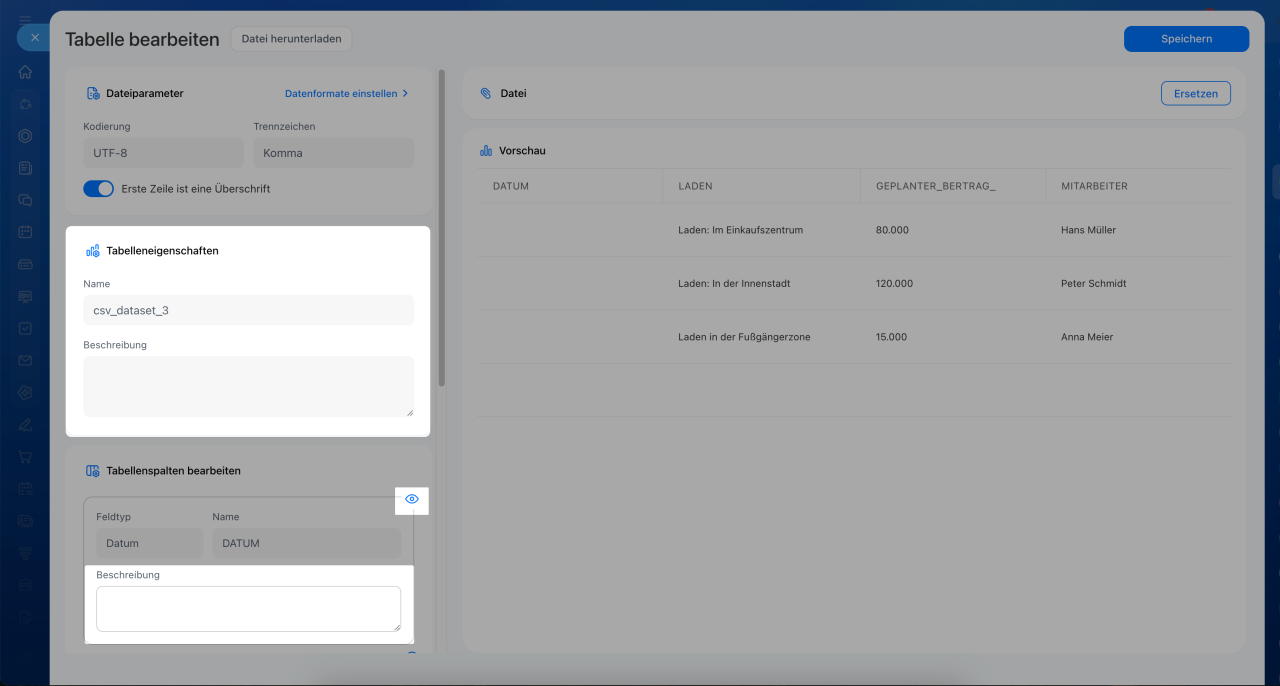Open the card icon below booking in sidebar
Viewport: 1280px width, 686px height.
[25, 520]
